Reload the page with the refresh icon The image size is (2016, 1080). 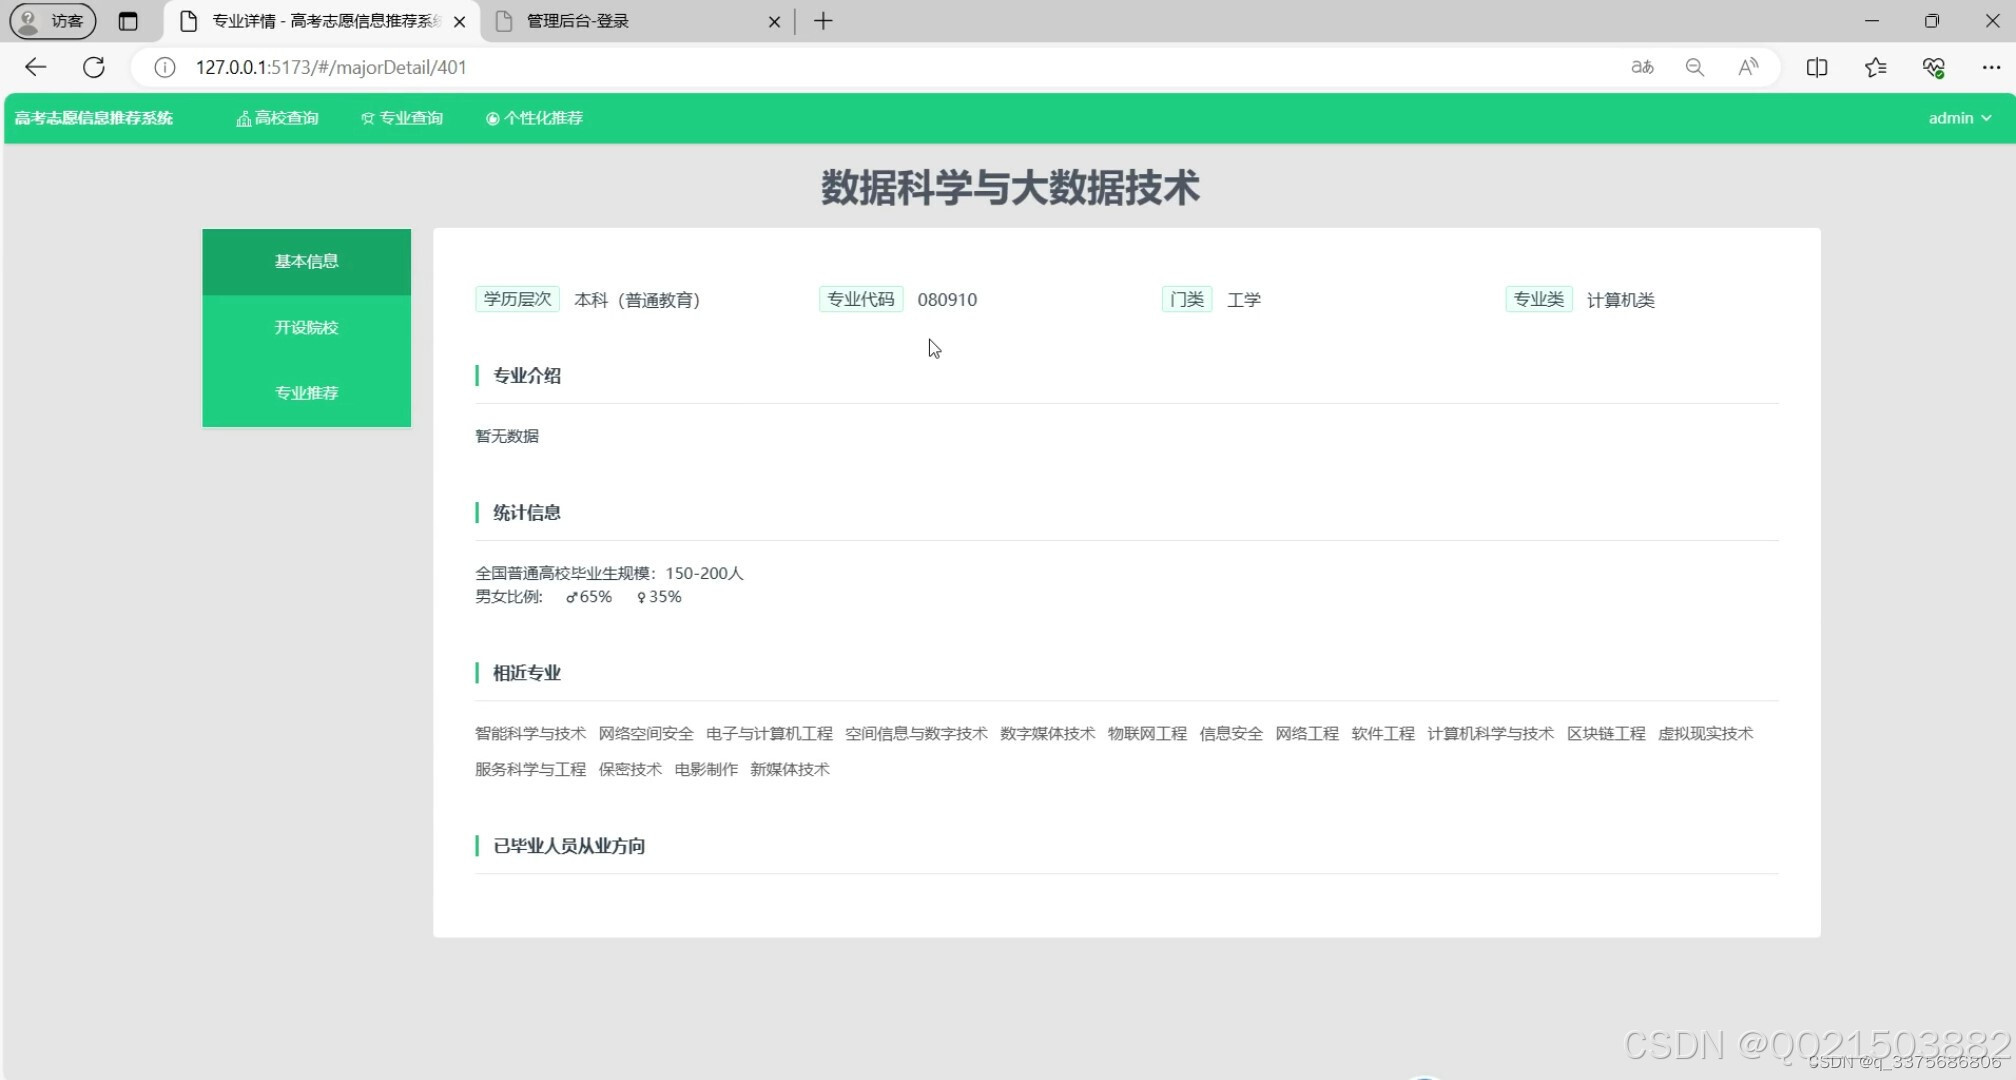[94, 67]
